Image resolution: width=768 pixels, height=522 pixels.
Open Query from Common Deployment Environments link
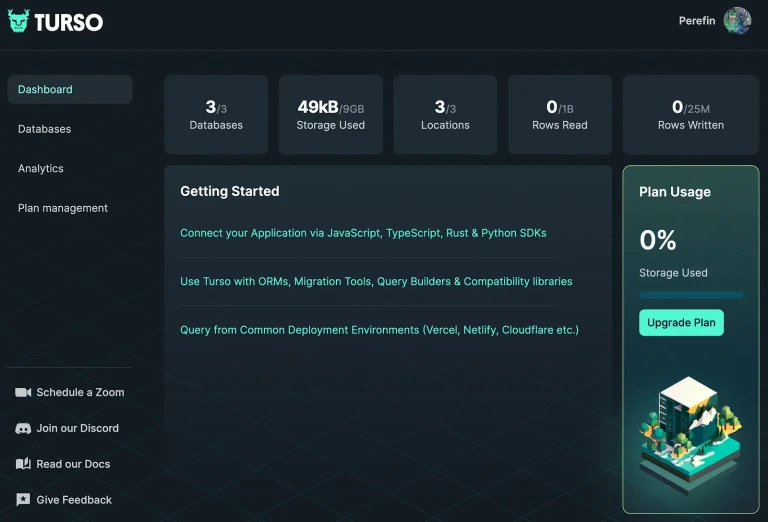point(380,330)
